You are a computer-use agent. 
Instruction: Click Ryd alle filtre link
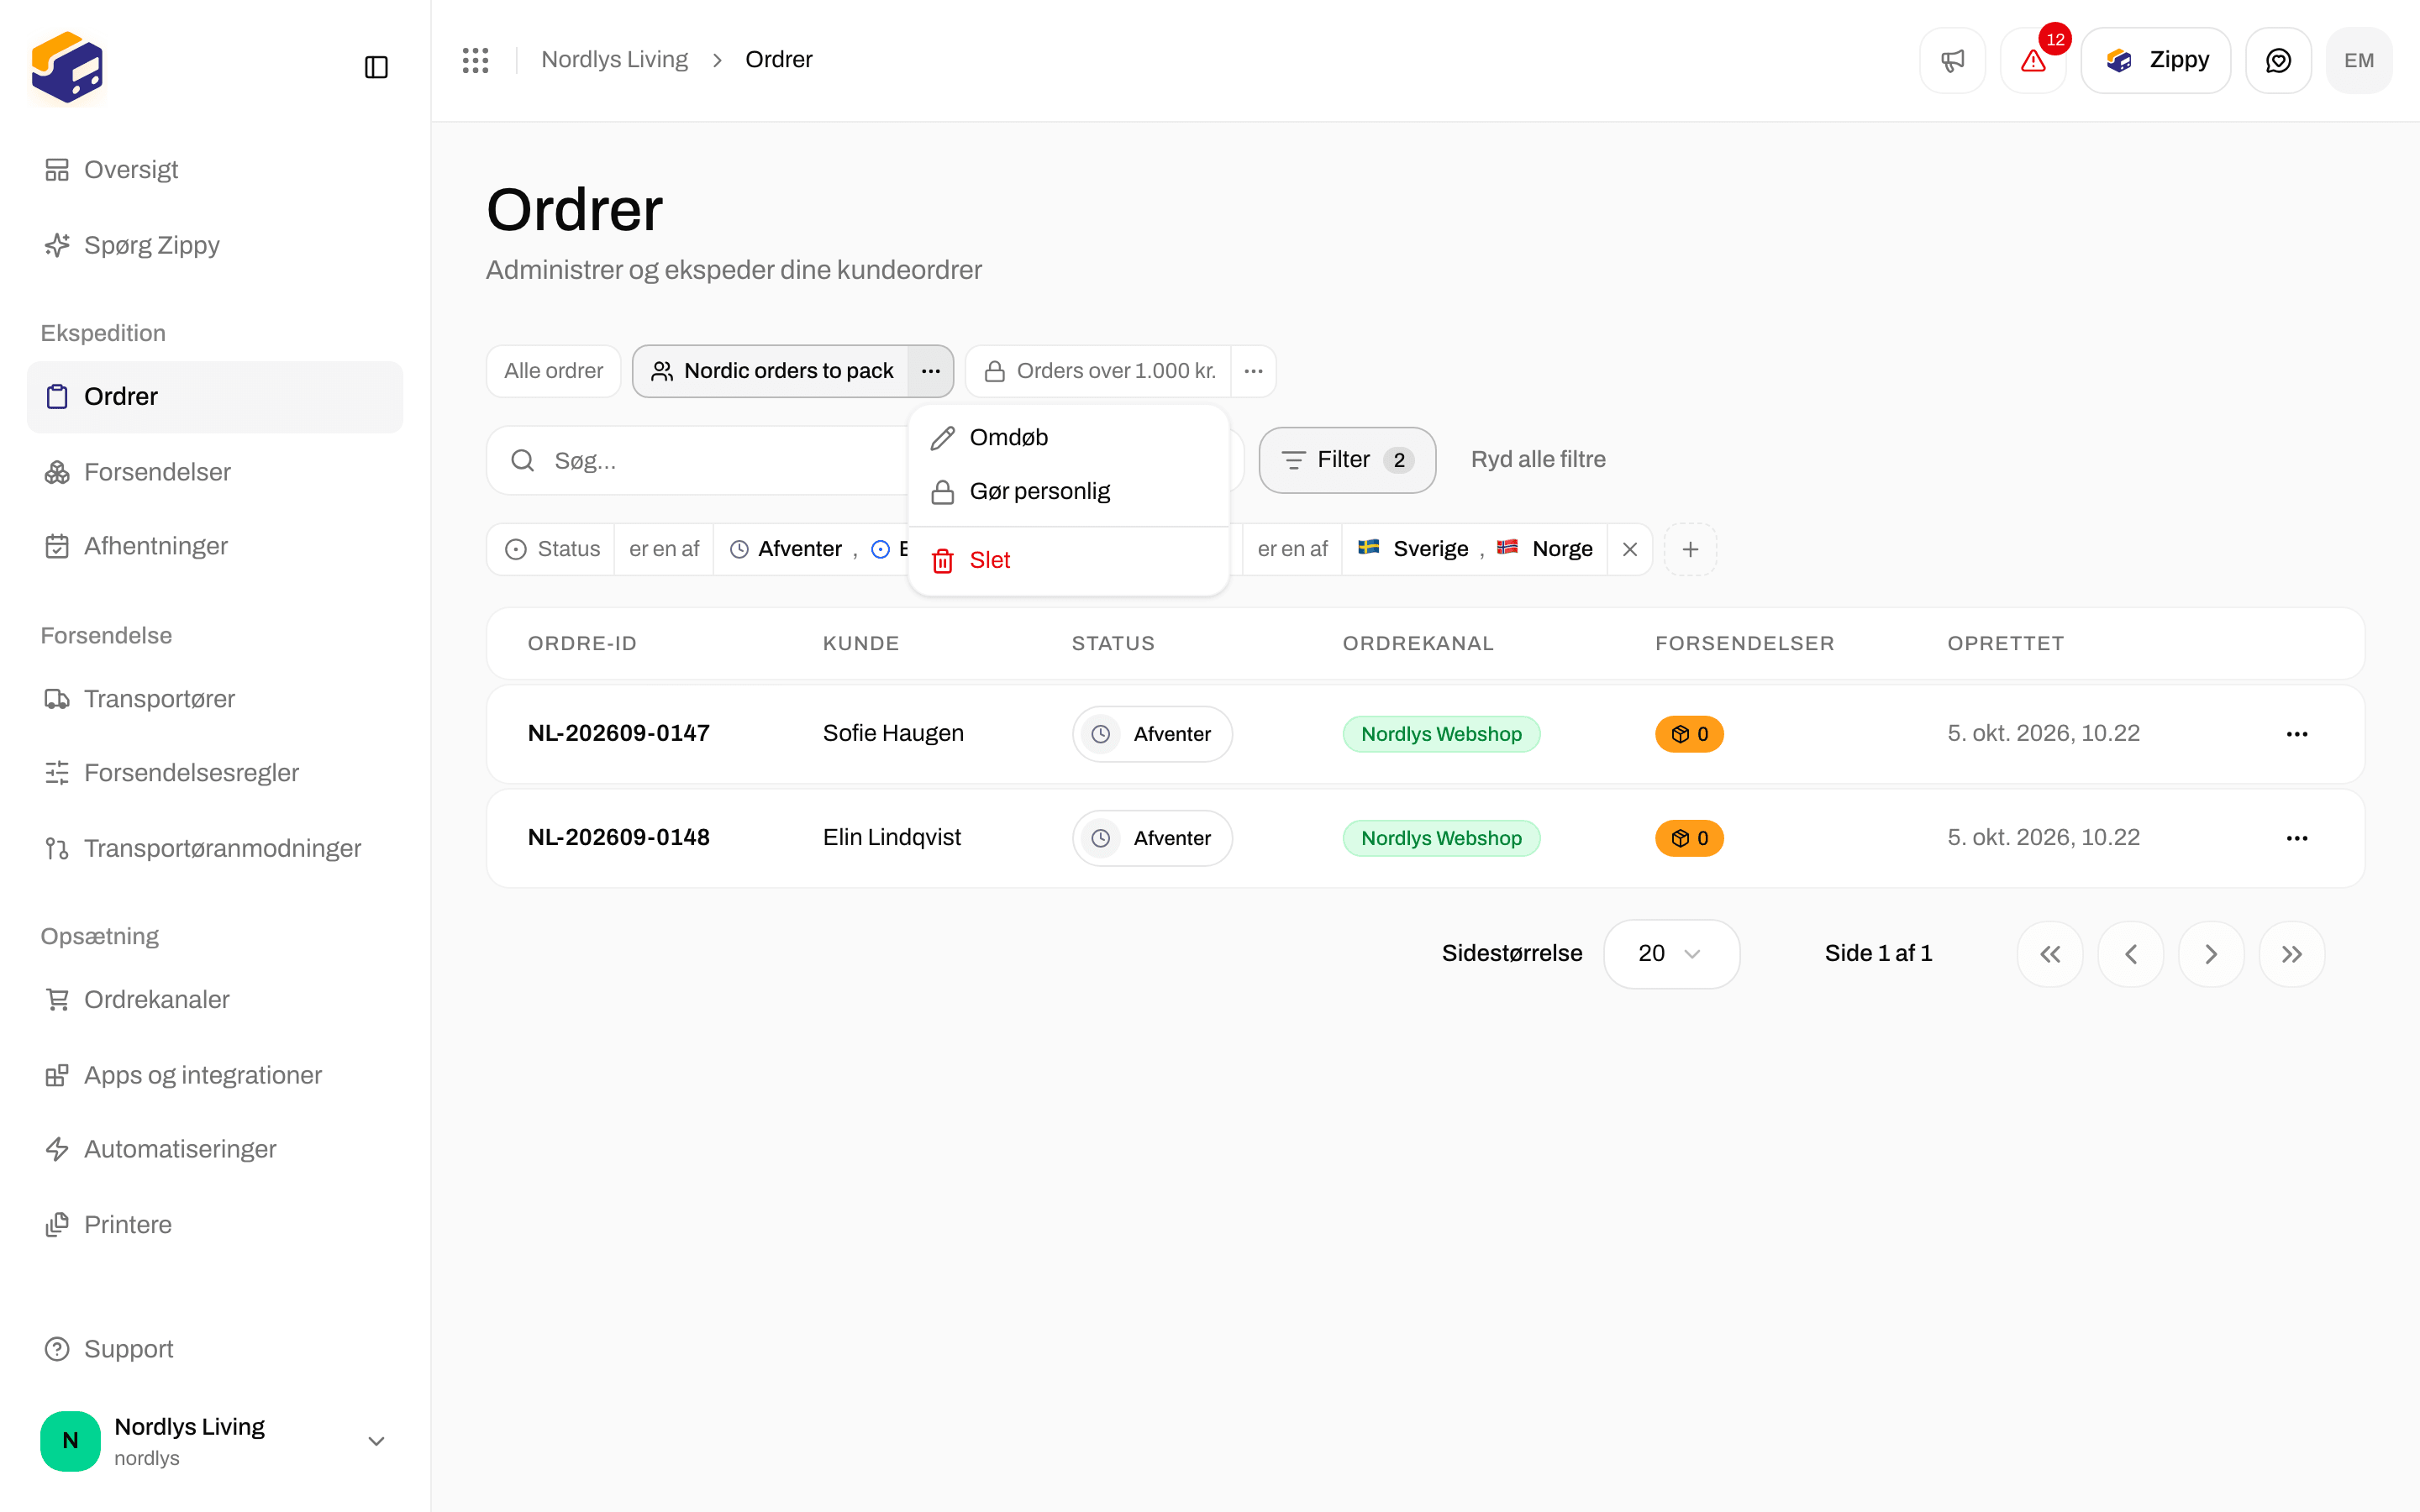tap(1538, 460)
